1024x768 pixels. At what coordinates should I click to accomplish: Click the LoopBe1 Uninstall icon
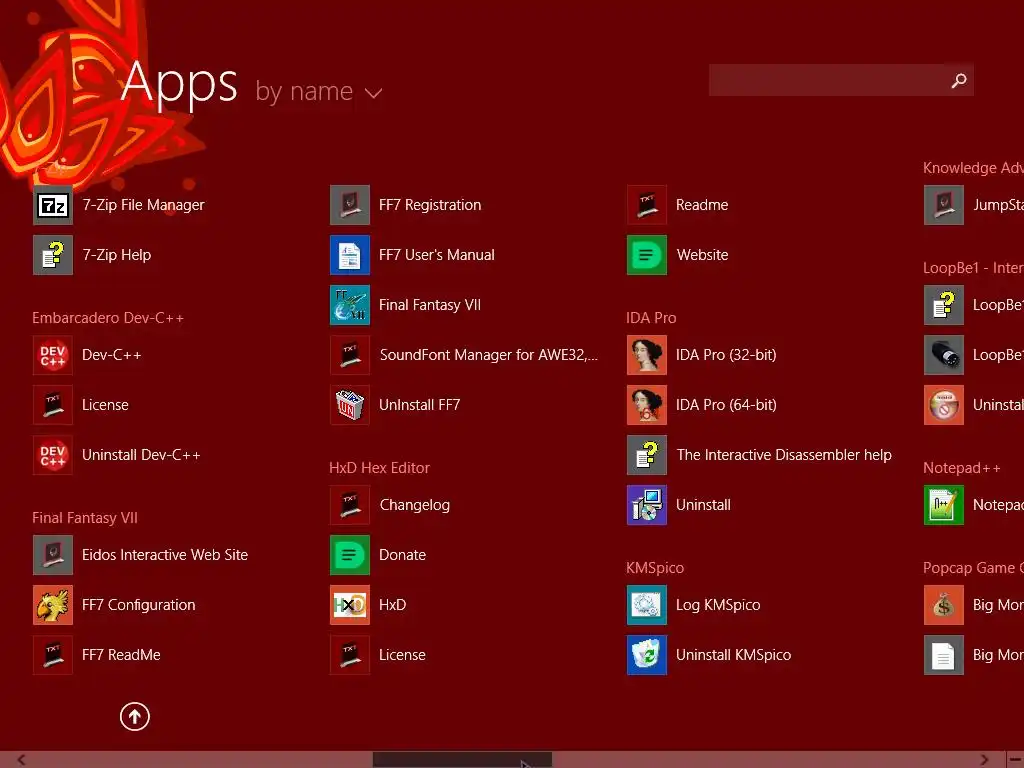point(944,405)
